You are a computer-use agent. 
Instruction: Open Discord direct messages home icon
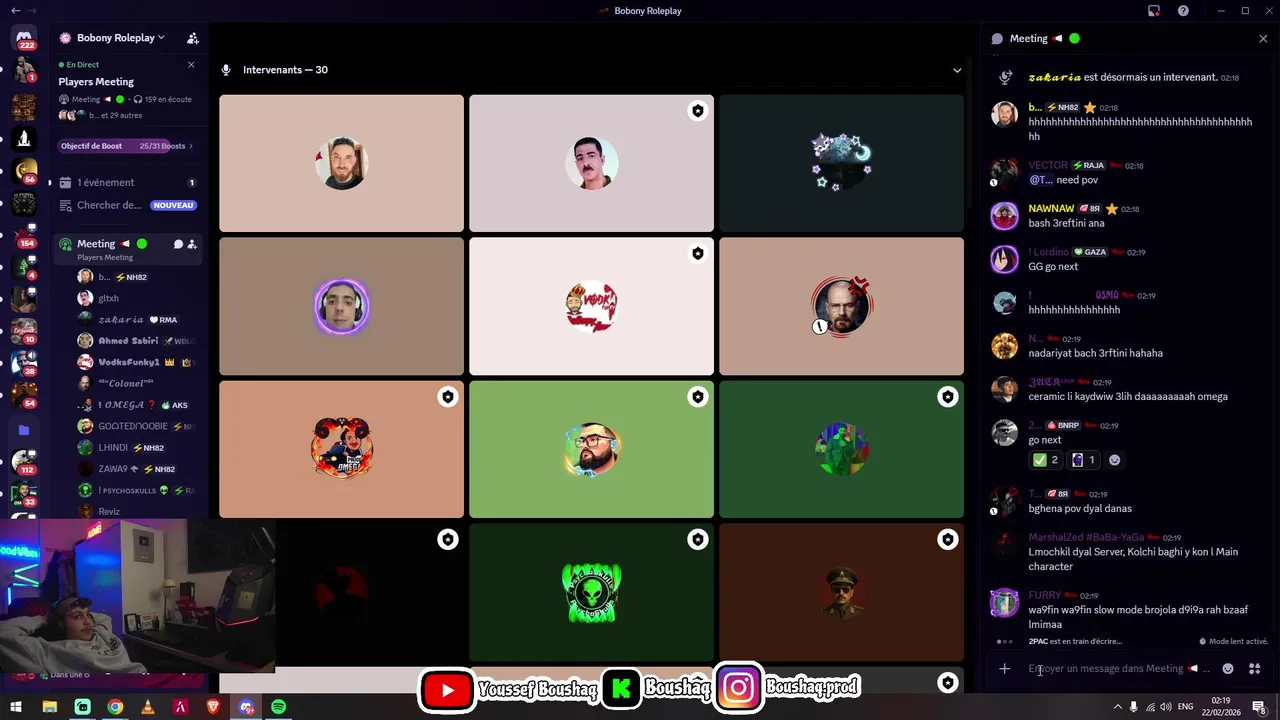pos(24,37)
